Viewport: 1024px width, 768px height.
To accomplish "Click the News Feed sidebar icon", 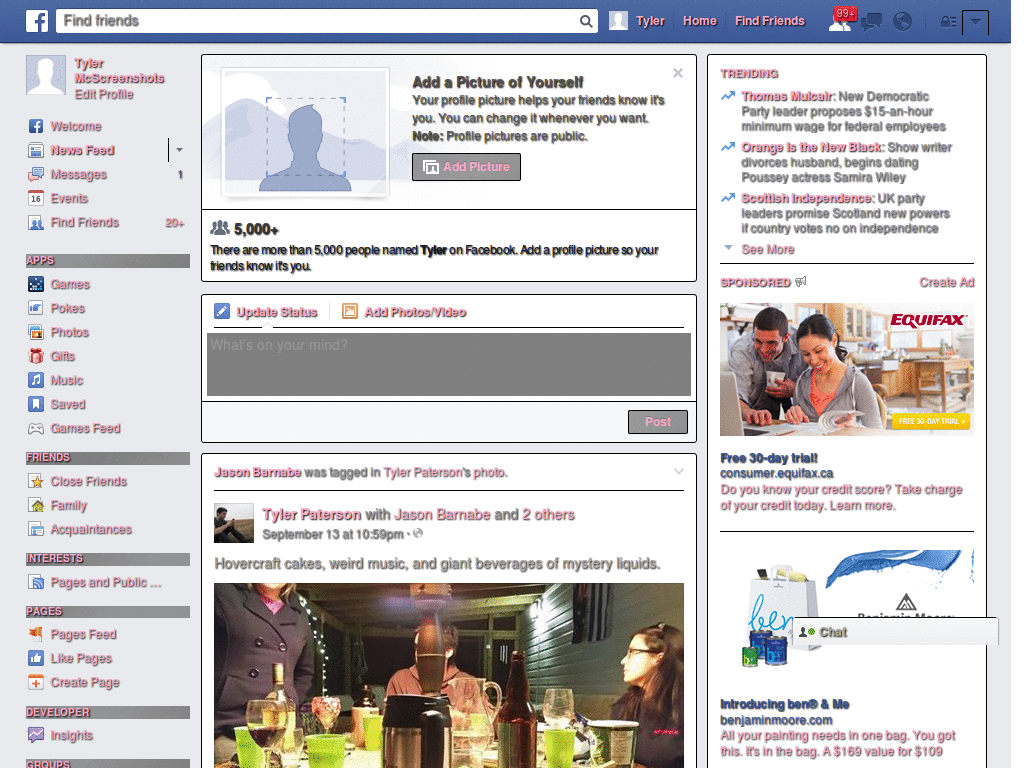I will pos(36,150).
